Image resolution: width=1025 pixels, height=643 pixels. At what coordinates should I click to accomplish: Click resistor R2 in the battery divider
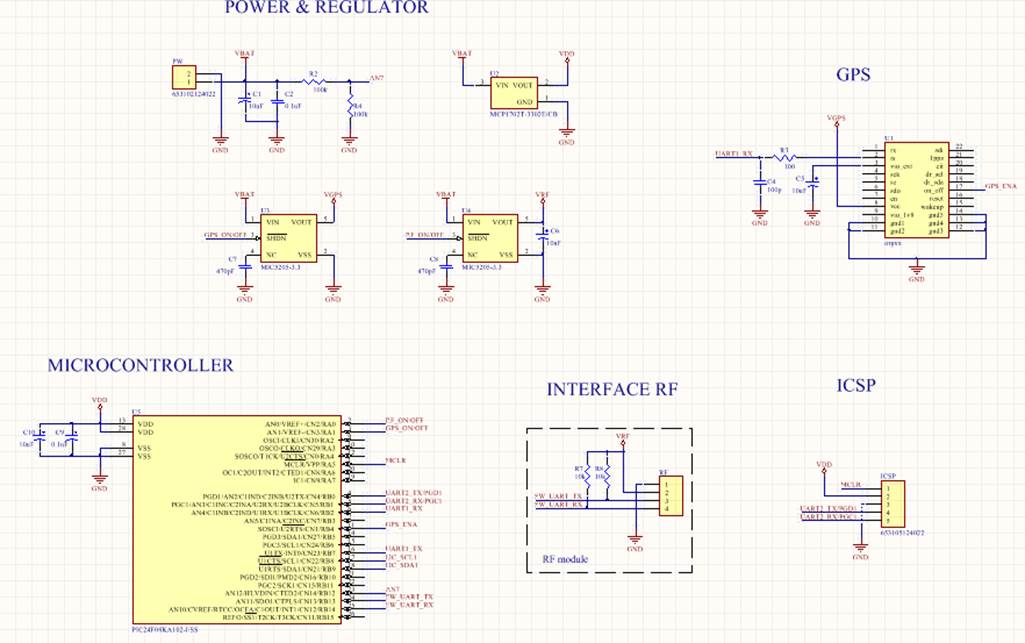click(x=314, y=81)
